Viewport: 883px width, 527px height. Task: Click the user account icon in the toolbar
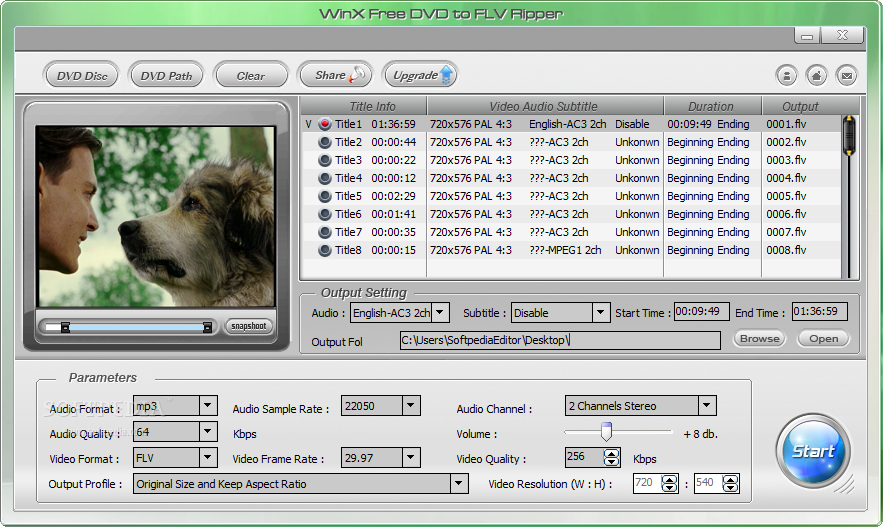pos(786,75)
